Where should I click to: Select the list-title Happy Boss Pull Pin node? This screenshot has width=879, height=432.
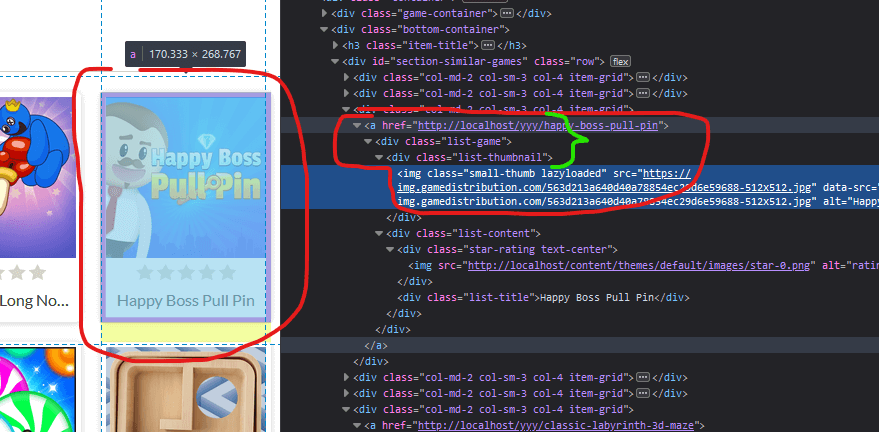[x=543, y=298]
